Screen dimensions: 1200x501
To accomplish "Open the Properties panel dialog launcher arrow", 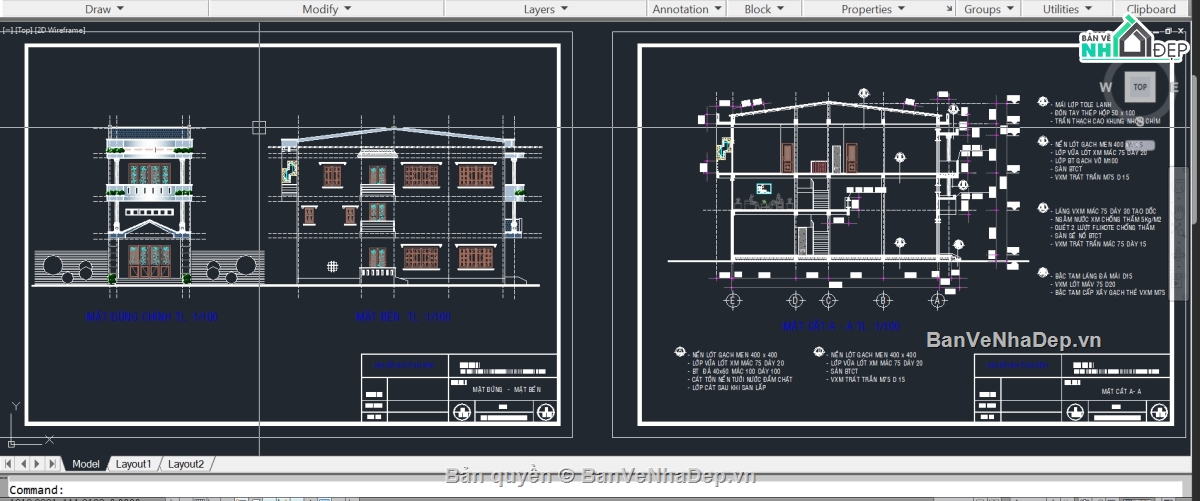I will tap(949, 9).
